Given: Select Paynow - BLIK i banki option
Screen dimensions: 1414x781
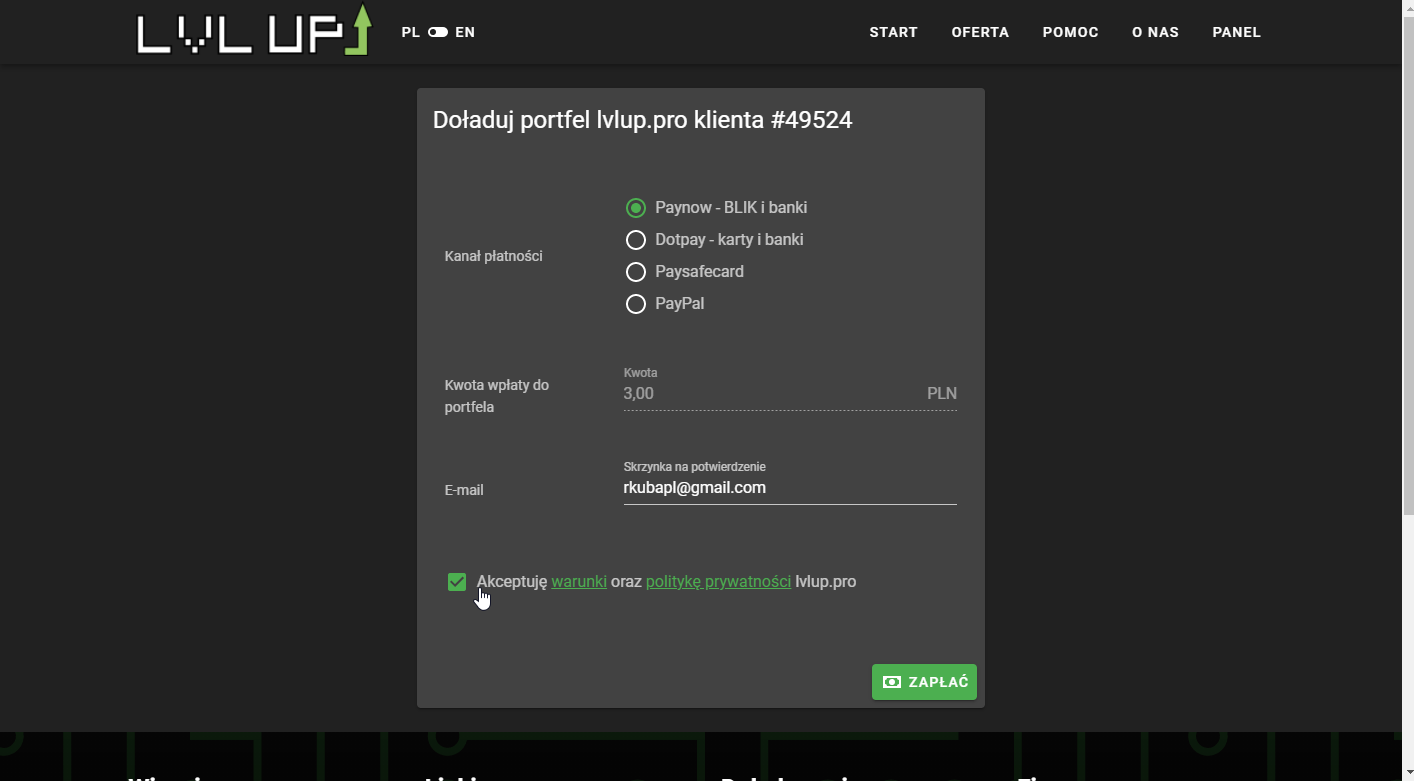Looking at the screenshot, I should tap(635, 208).
